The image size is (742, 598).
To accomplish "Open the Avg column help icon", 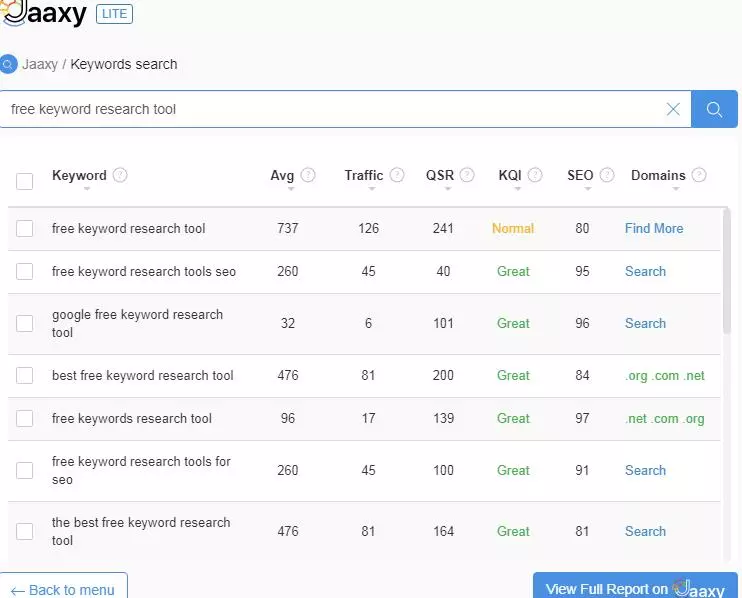I will click(x=308, y=176).
